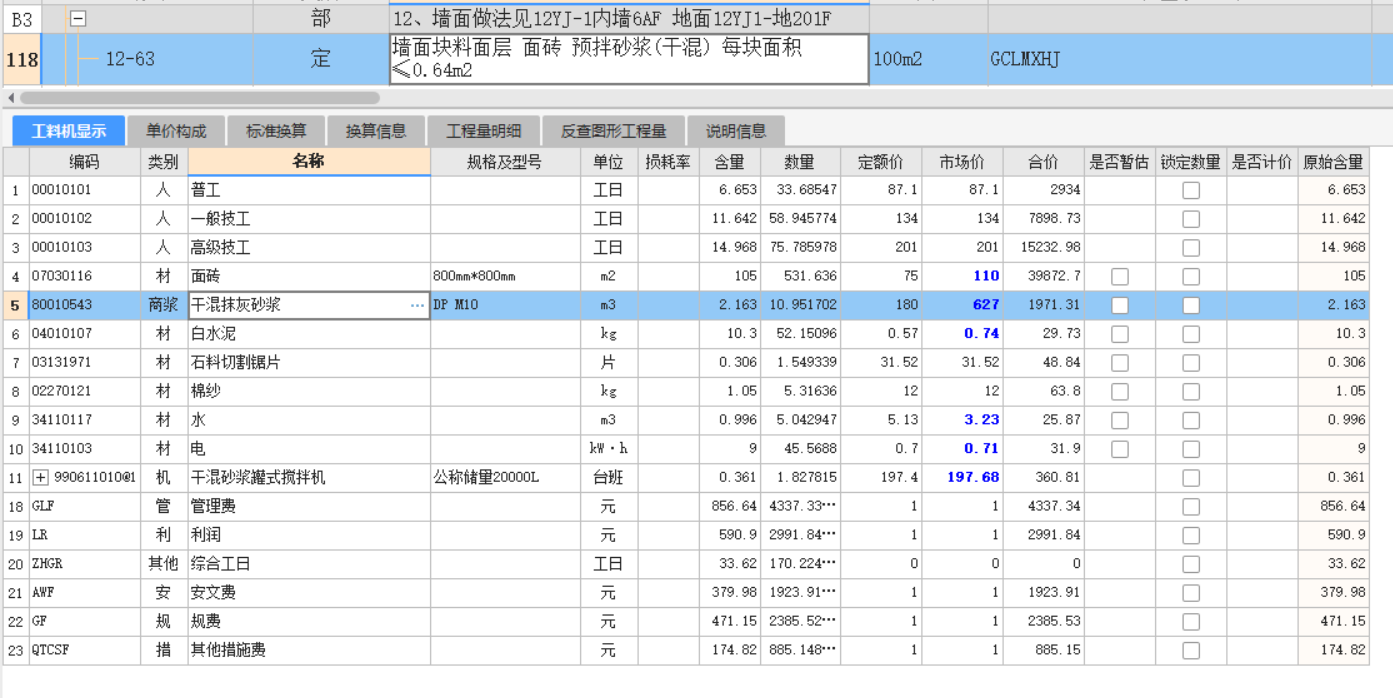This screenshot has height=698, width=1393.
Task: Click row number 118 header
Action: 21,59
